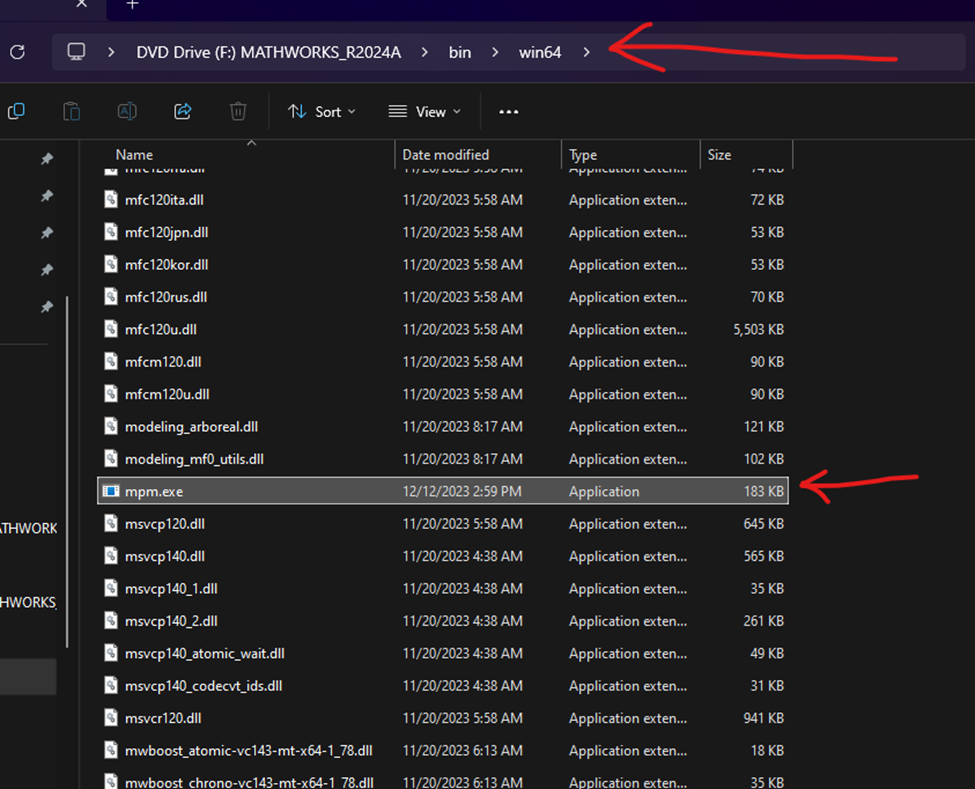Select the mpm.exe application icon

[111, 491]
